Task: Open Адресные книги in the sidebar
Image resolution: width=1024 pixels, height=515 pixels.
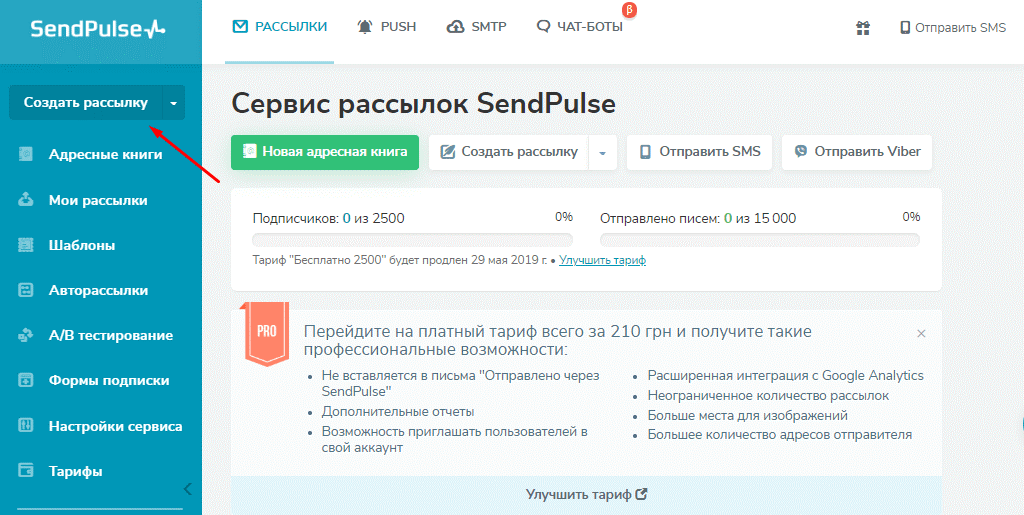Action: pyautogui.click(x=106, y=155)
